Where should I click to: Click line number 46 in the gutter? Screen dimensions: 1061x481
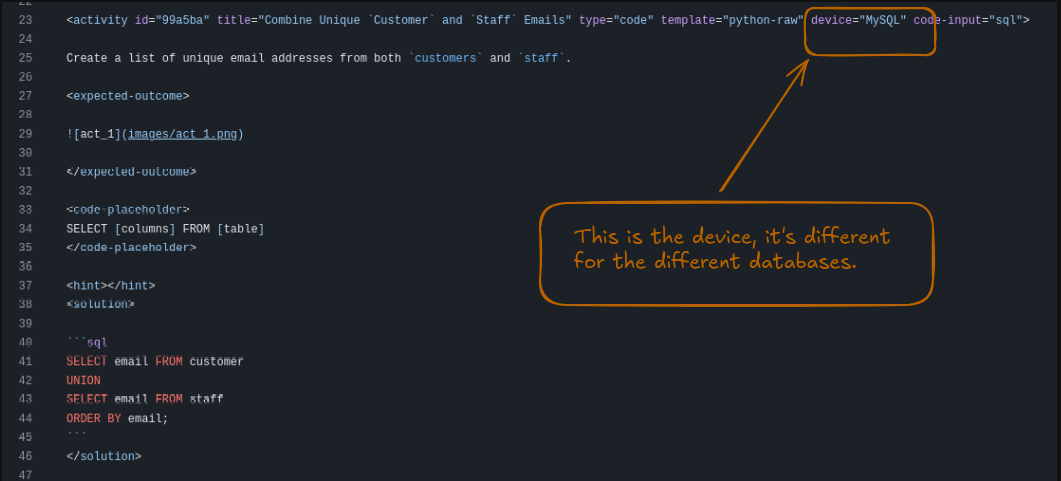(25, 456)
